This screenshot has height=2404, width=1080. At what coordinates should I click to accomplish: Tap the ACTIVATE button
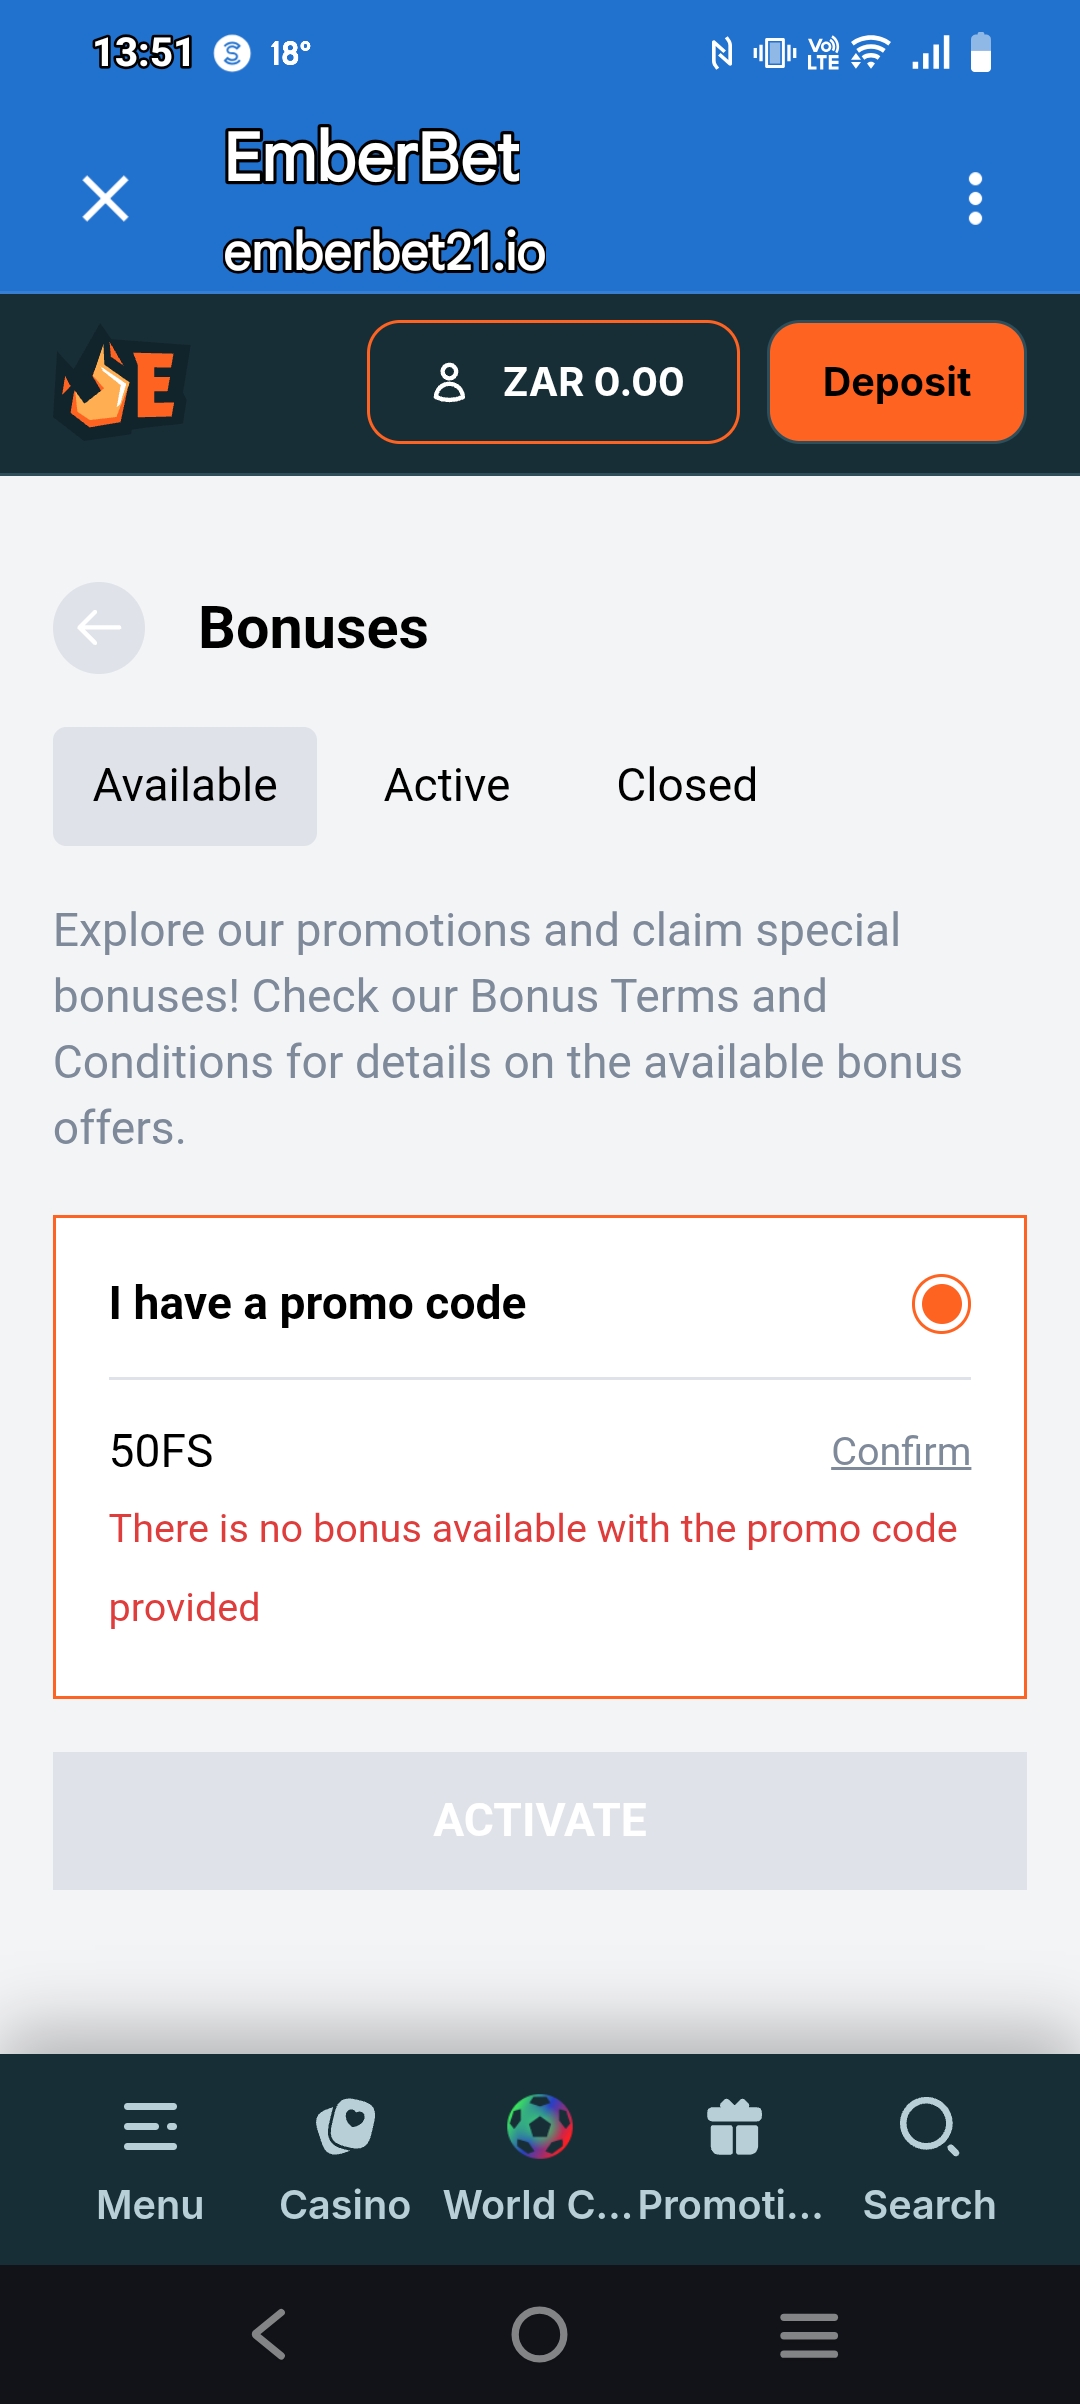point(540,1821)
